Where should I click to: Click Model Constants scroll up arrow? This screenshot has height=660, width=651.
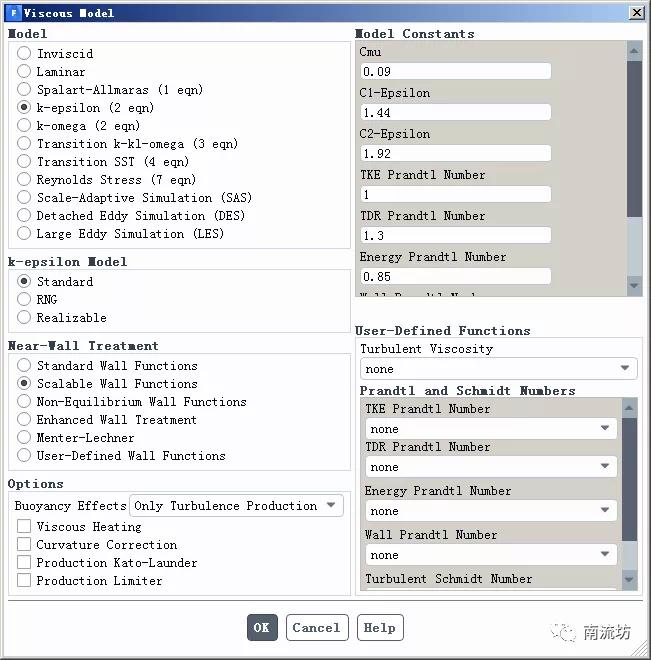(634, 51)
